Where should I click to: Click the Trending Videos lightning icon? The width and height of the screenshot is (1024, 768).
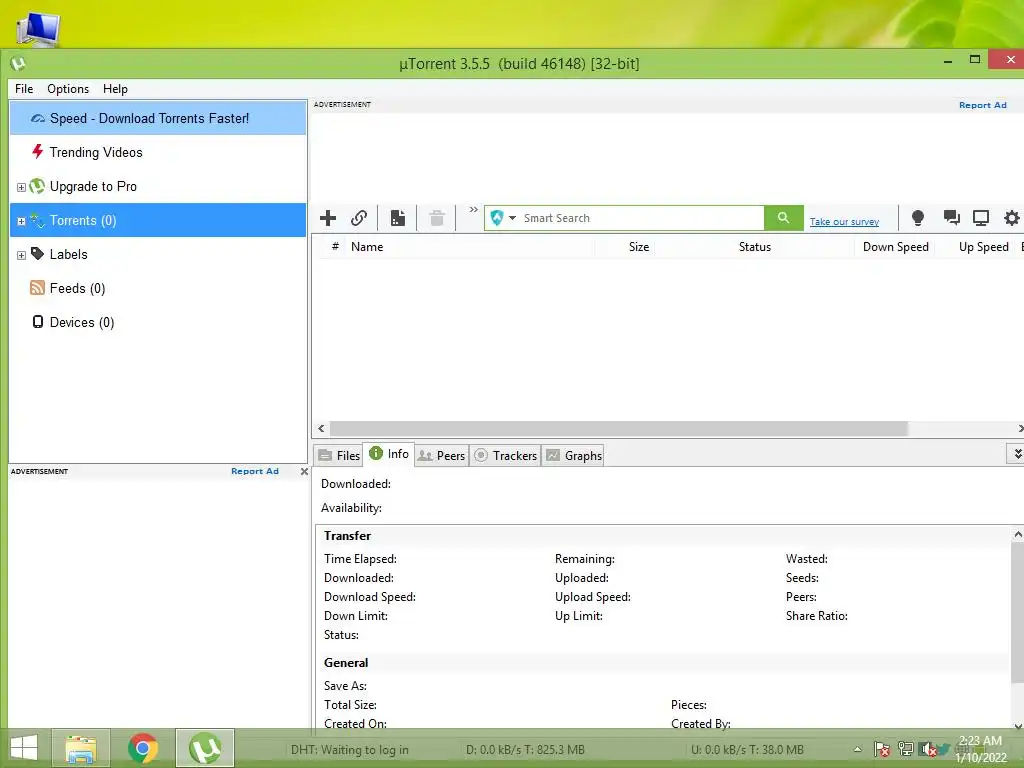pyautogui.click(x=37, y=152)
